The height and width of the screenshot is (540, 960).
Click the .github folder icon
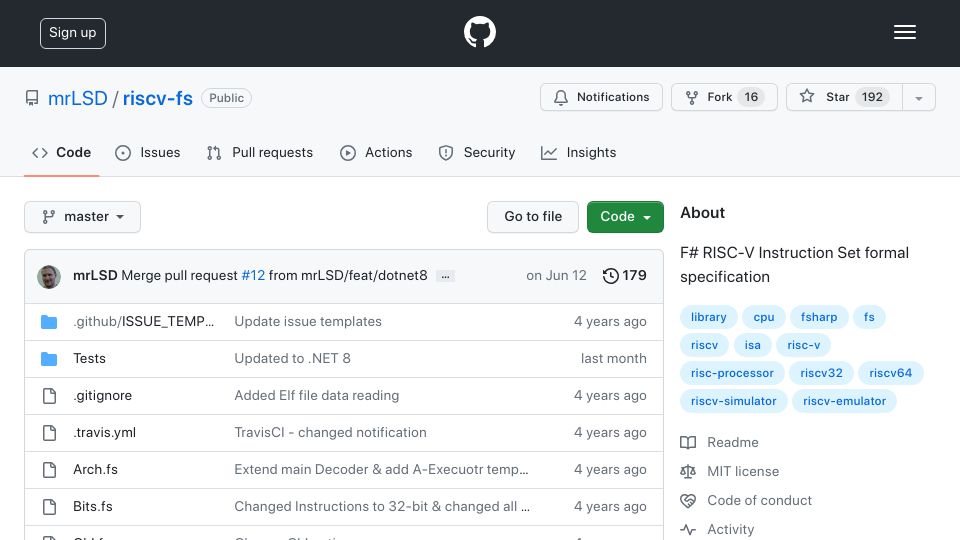coord(49,321)
